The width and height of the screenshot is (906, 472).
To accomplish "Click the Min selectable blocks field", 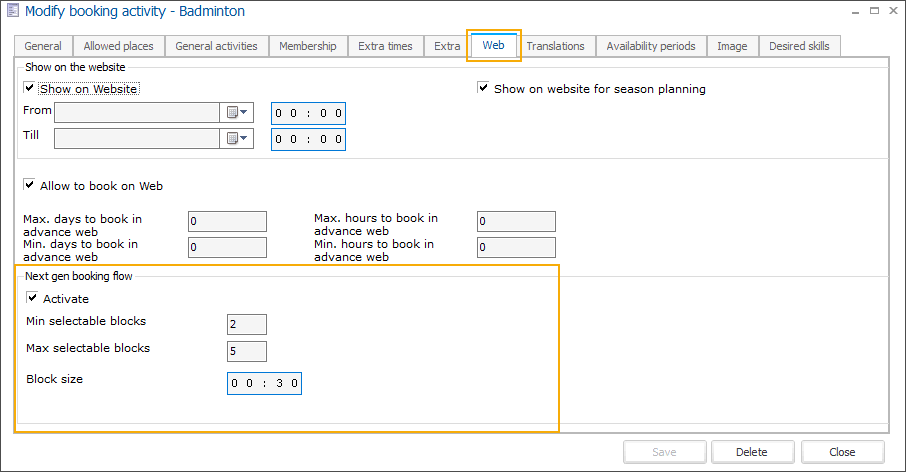I will (246, 324).
